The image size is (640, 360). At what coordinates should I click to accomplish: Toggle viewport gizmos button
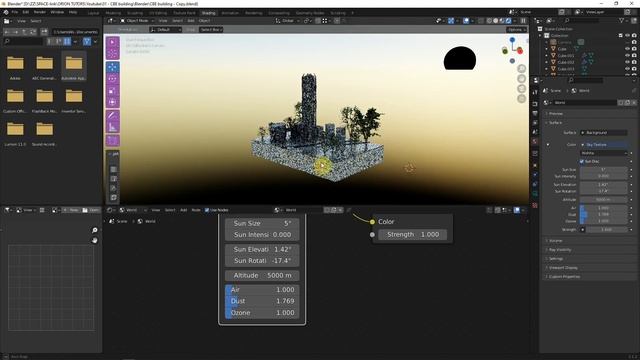coord(451,20)
